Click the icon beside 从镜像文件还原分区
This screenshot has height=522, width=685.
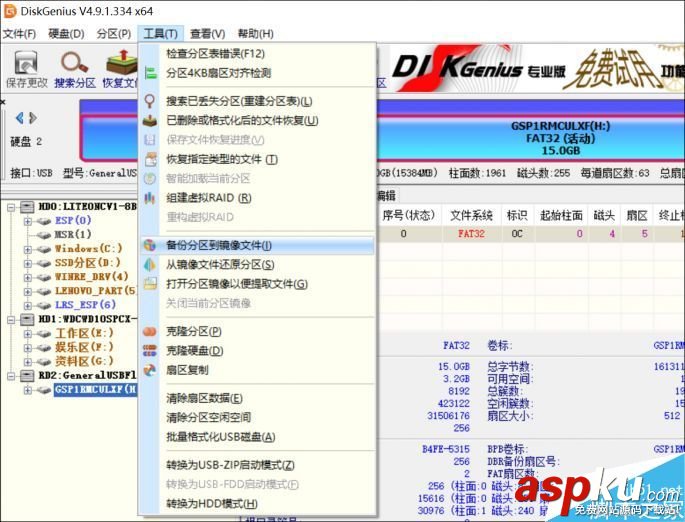pos(150,265)
